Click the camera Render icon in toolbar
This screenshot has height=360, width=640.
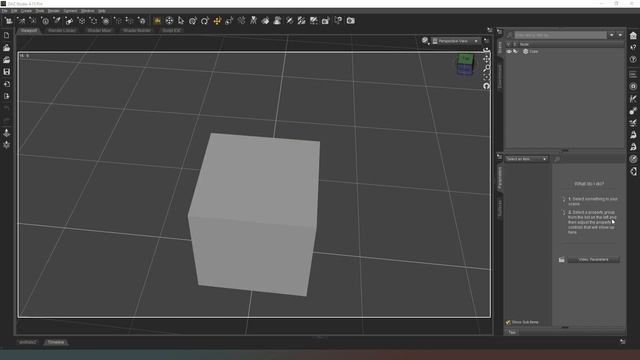[x=351, y=20]
